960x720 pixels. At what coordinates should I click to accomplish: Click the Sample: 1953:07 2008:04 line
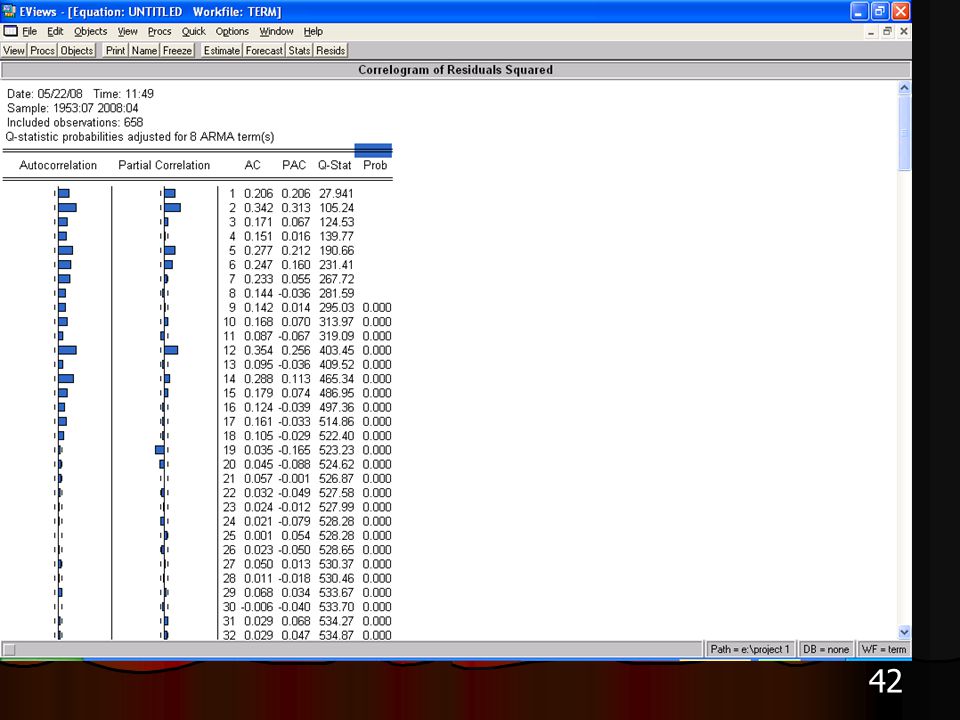pyautogui.click(x=72, y=108)
